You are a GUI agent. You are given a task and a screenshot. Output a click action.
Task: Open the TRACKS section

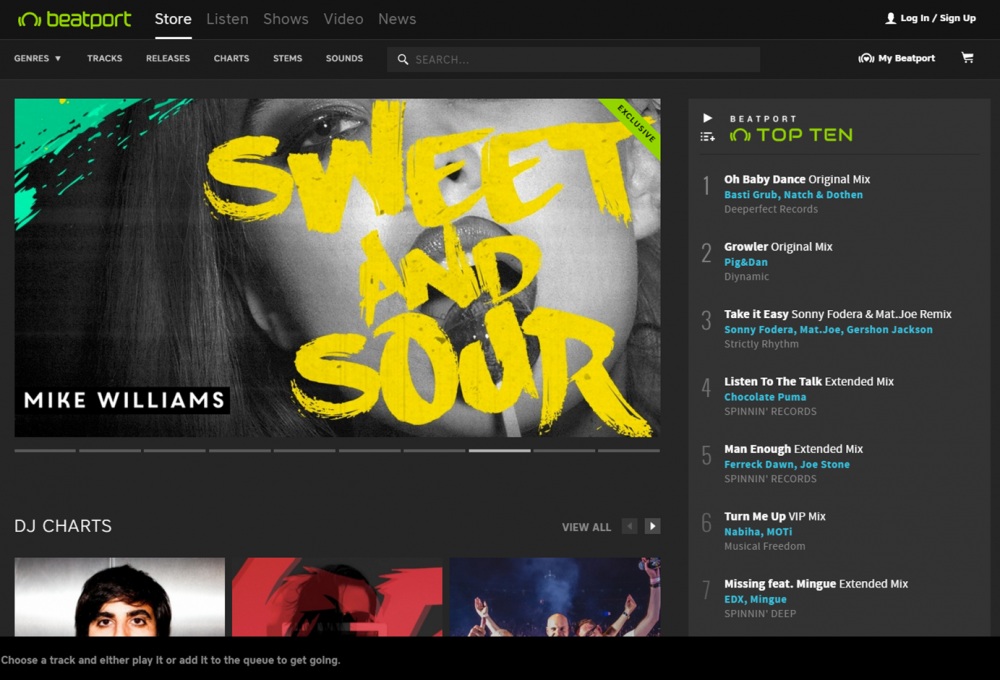click(x=104, y=58)
